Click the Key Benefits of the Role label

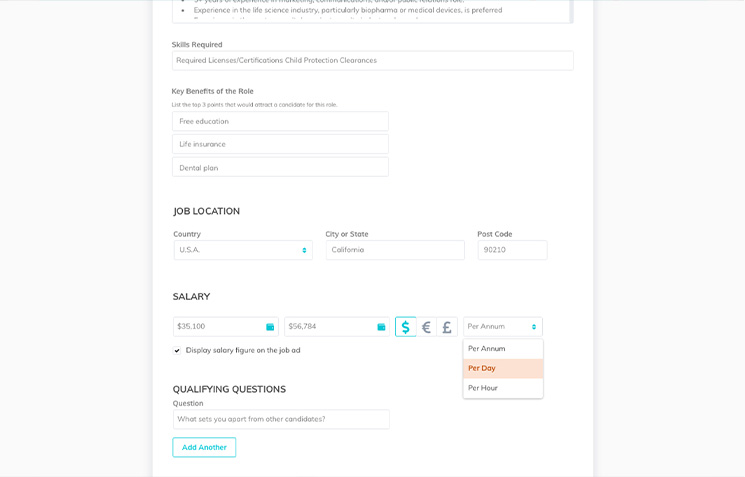point(212,91)
